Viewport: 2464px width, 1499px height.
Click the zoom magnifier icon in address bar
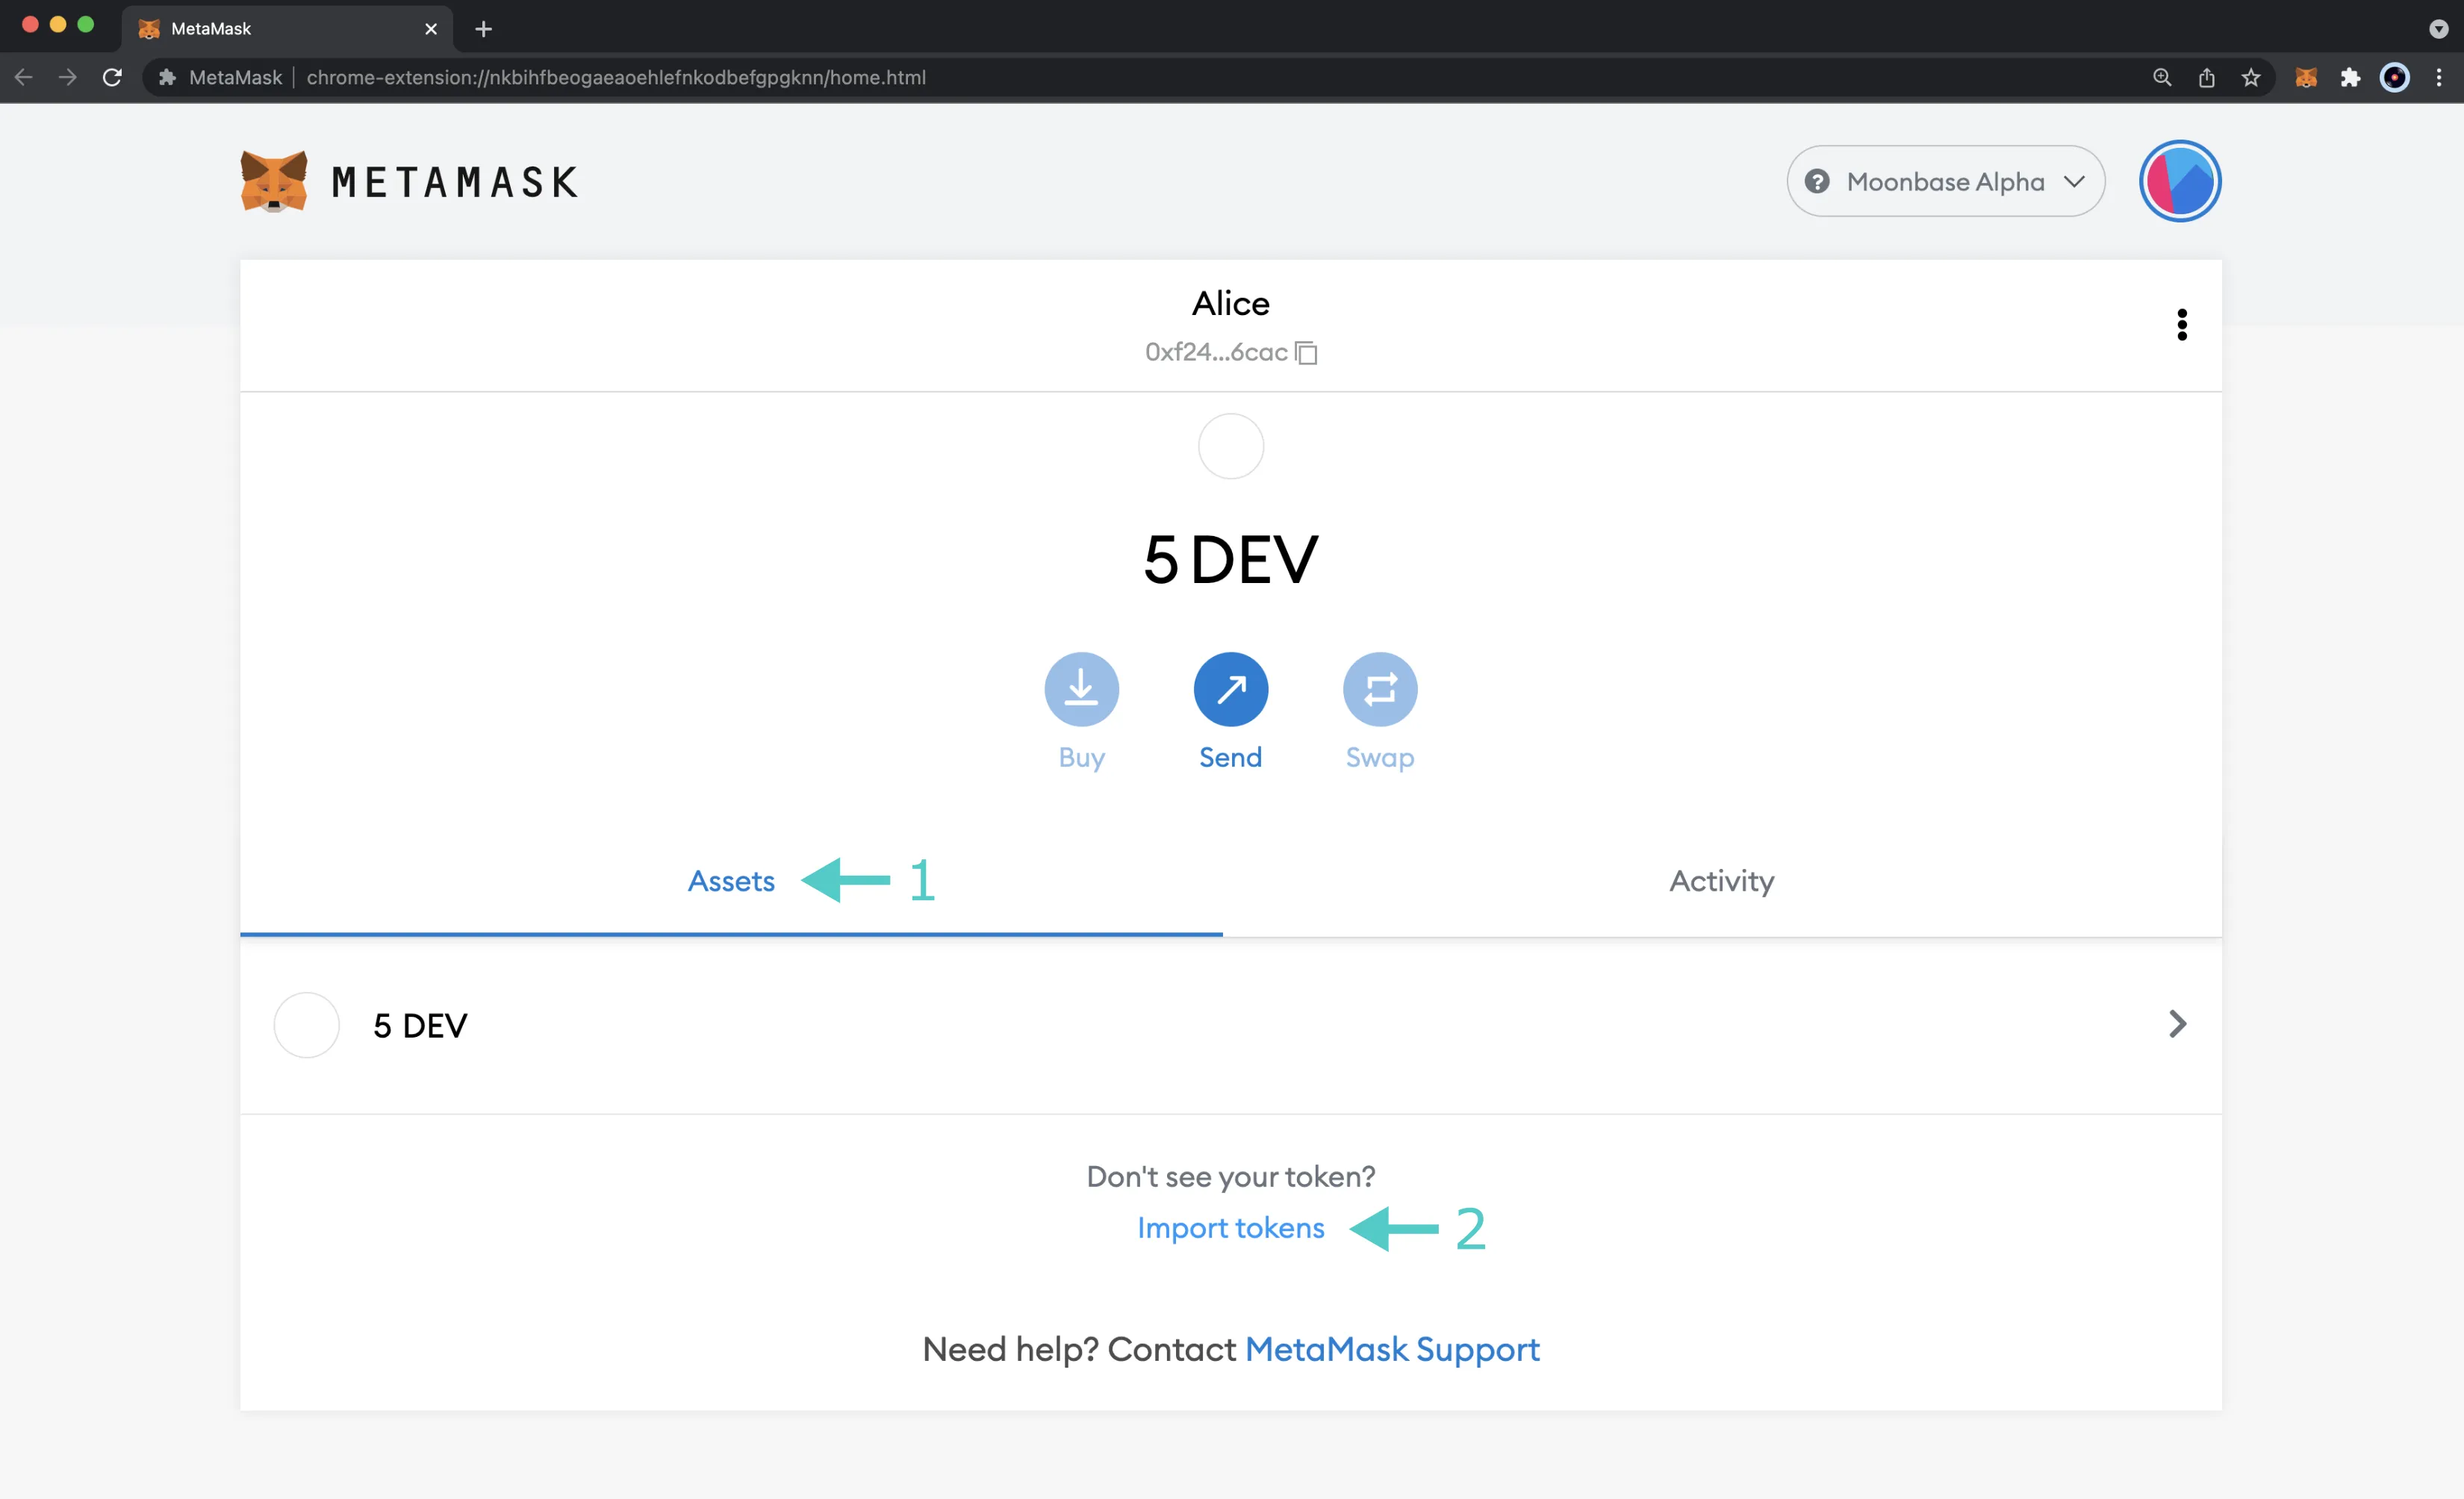[x=2161, y=77]
